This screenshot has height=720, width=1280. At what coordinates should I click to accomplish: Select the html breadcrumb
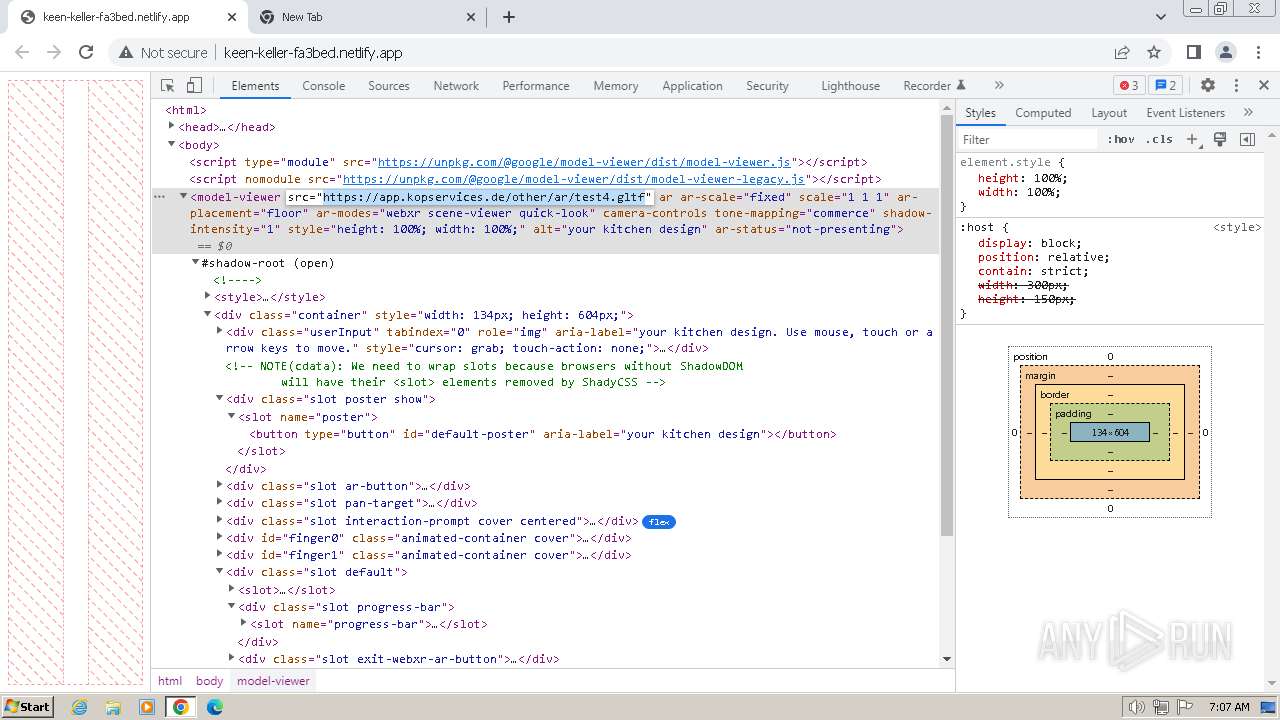(x=170, y=681)
